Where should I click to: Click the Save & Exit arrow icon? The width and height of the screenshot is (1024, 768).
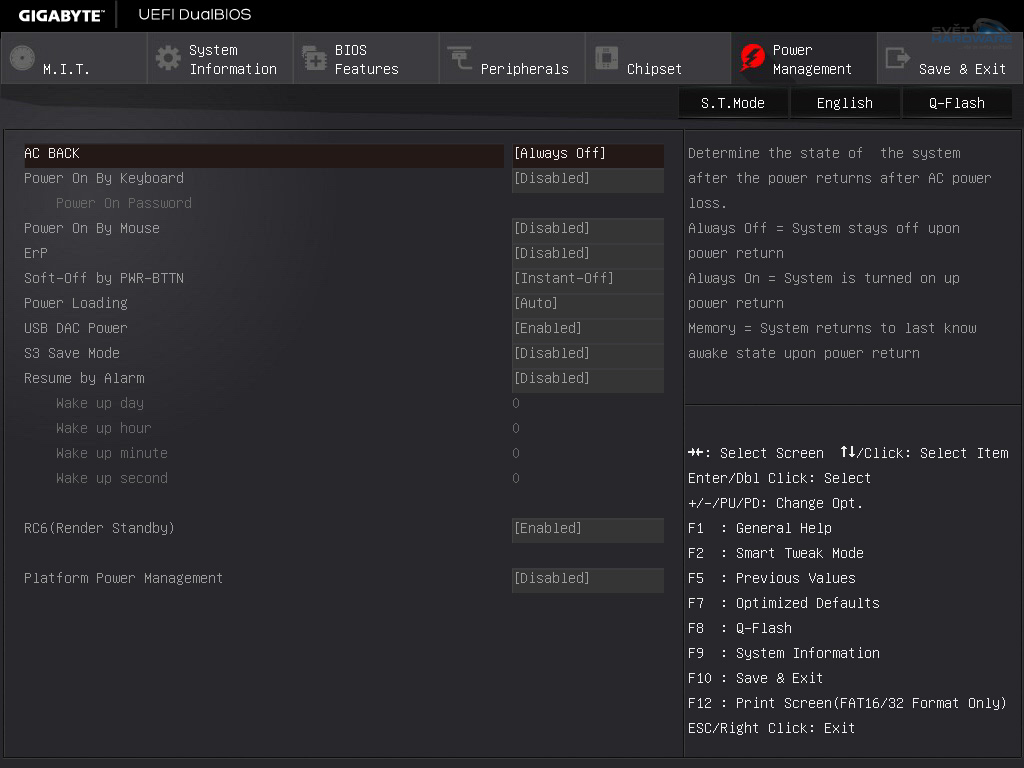pos(898,58)
